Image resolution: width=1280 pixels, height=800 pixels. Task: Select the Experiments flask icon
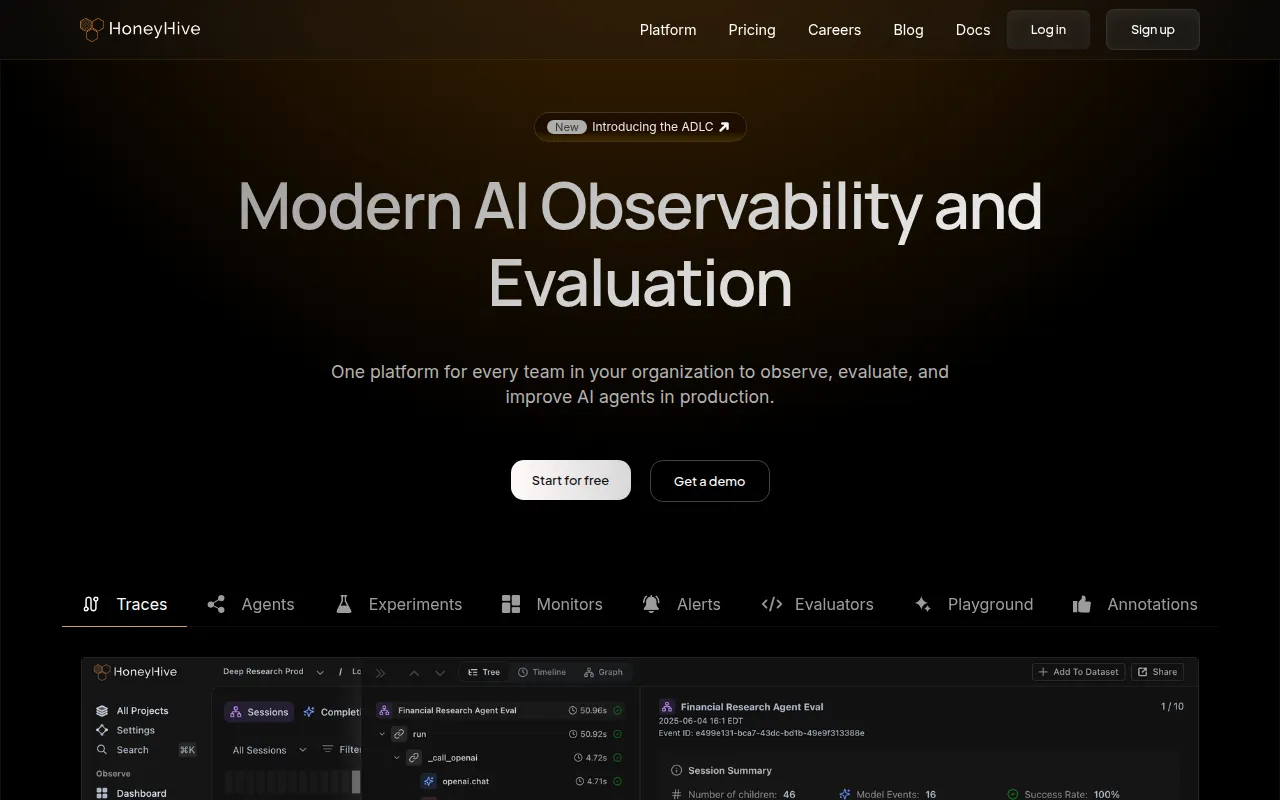[344, 604]
